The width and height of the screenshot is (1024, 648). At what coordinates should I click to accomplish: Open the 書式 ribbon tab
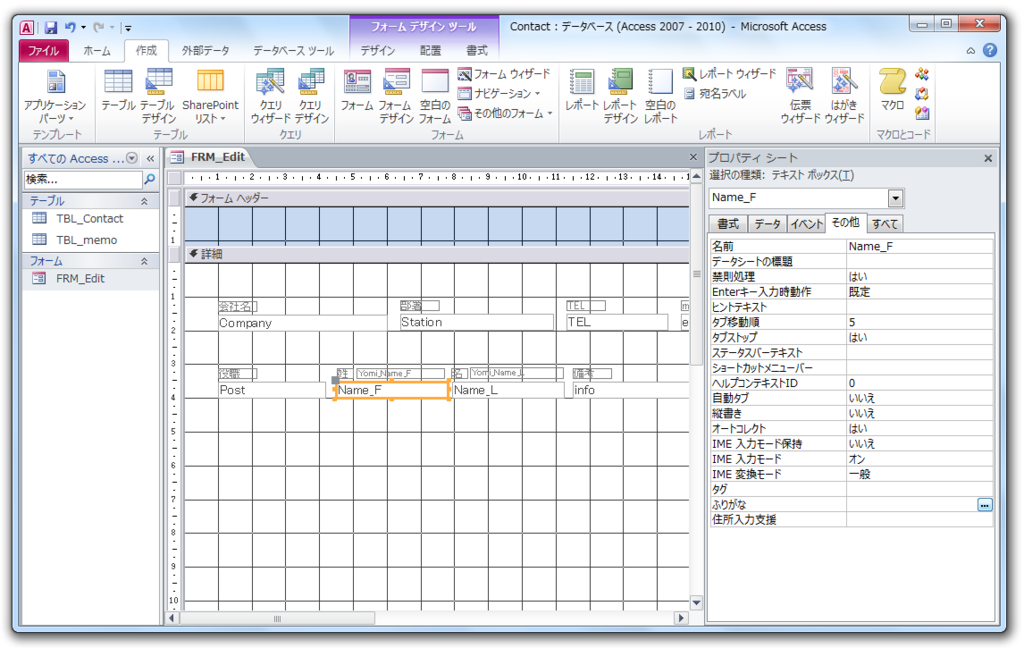(477, 50)
